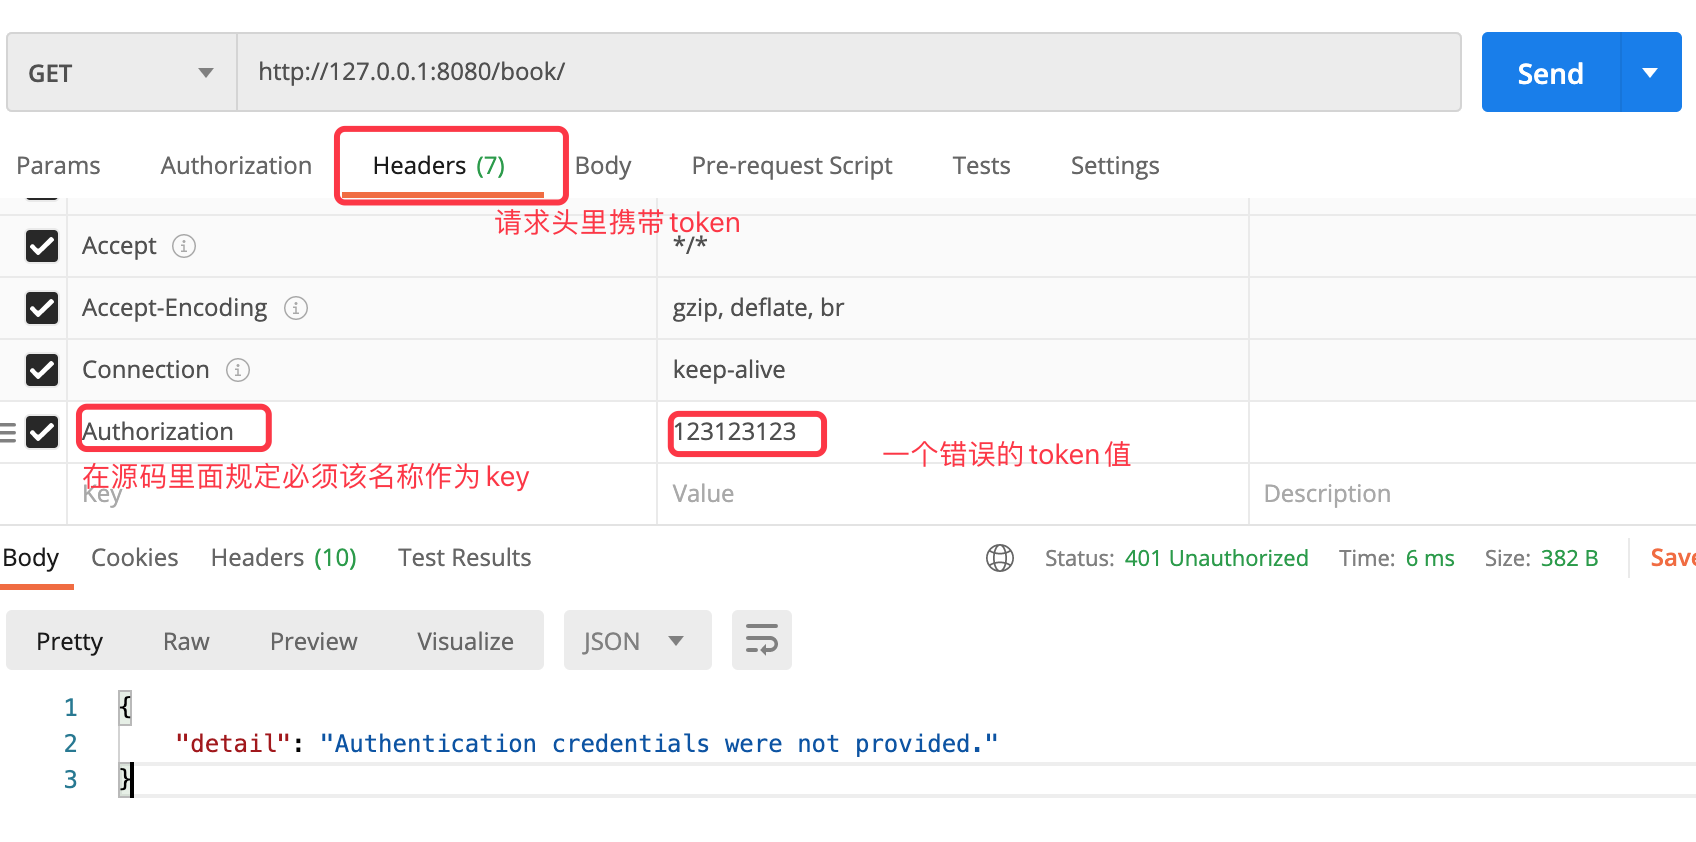The height and width of the screenshot is (842, 1696).
Task: Open the request Body tab
Action: coord(603,166)
